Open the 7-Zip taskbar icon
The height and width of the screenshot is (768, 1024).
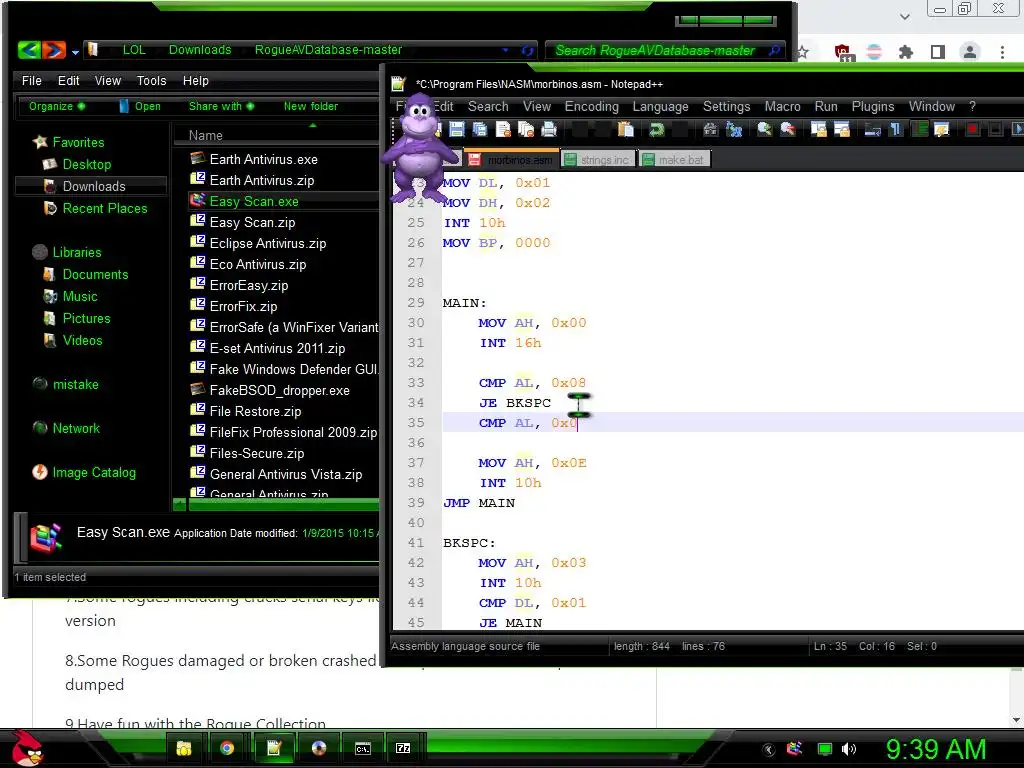403,748
